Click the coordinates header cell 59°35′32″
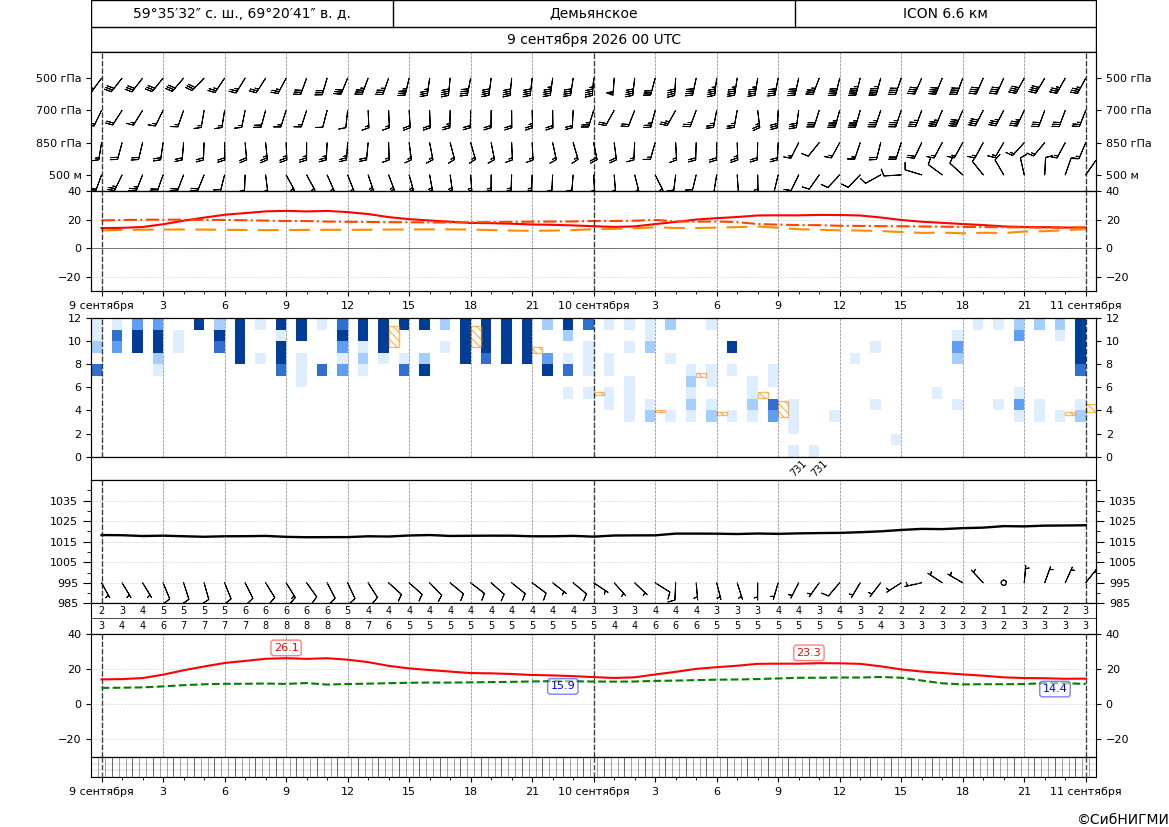 242,13
